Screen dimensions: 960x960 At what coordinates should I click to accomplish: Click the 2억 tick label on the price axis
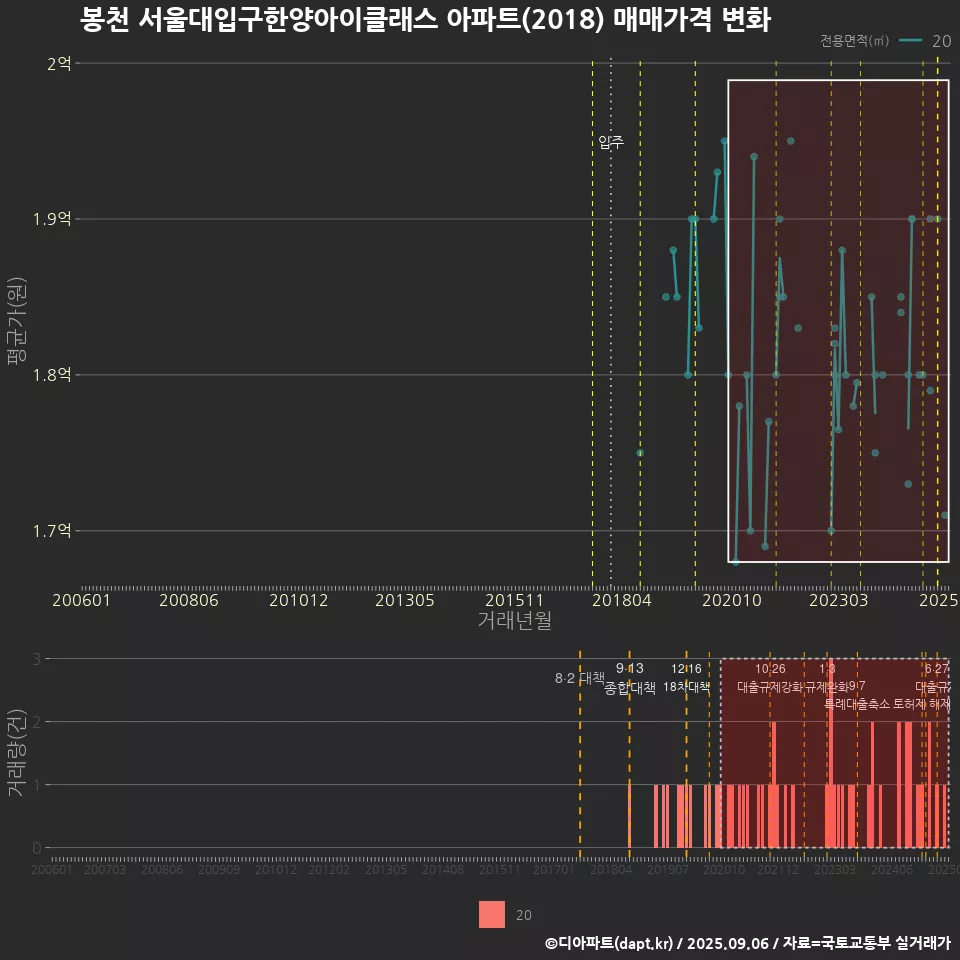pyautogui.click(x=59, y=63)
